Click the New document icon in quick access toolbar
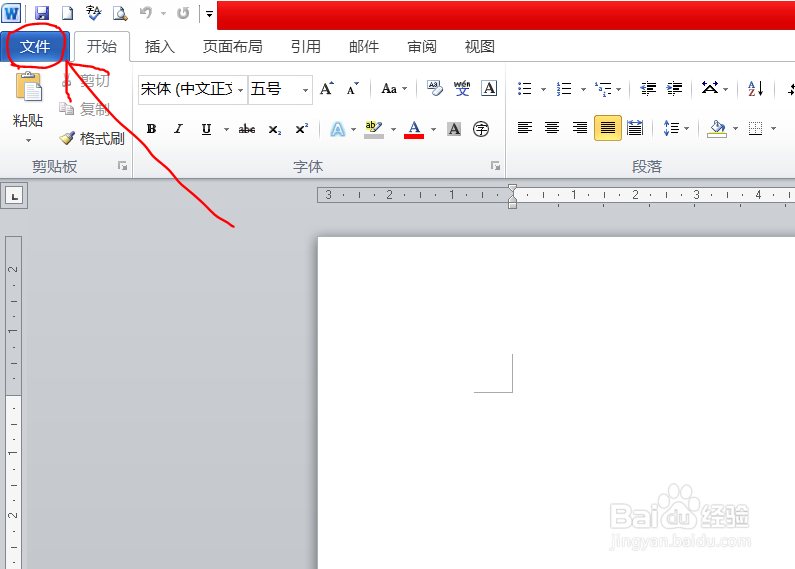 (67, 13)
